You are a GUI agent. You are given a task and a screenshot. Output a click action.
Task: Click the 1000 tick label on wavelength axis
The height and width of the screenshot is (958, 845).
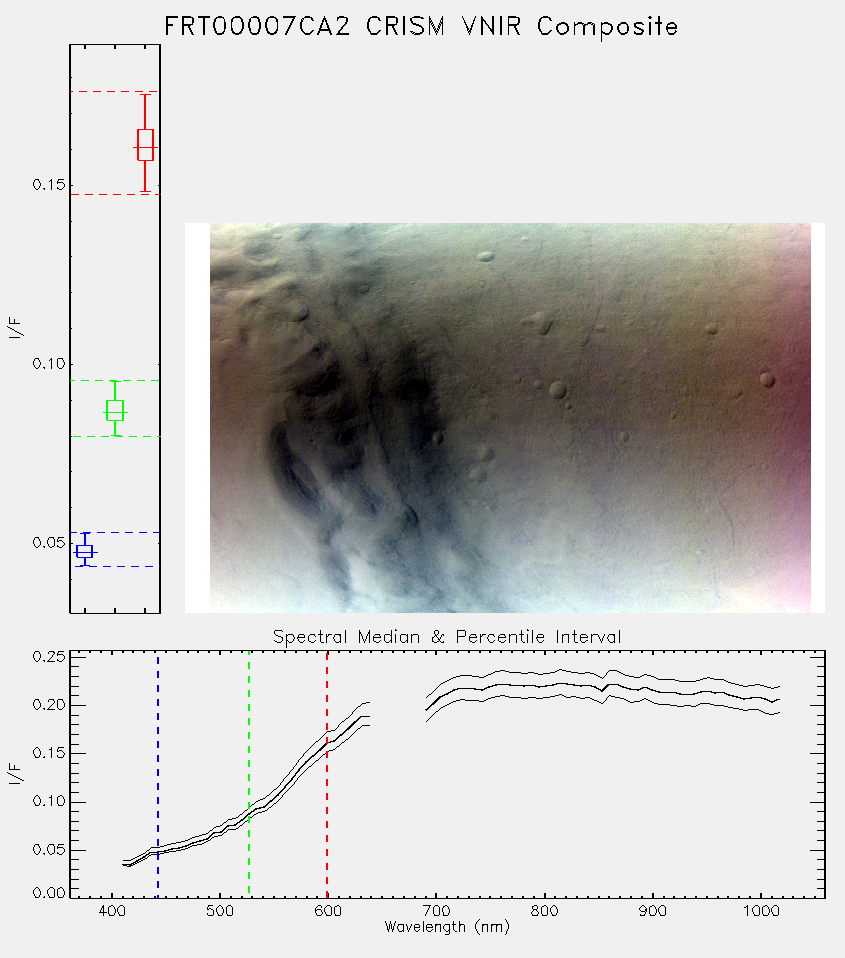(x=761, y=911)
